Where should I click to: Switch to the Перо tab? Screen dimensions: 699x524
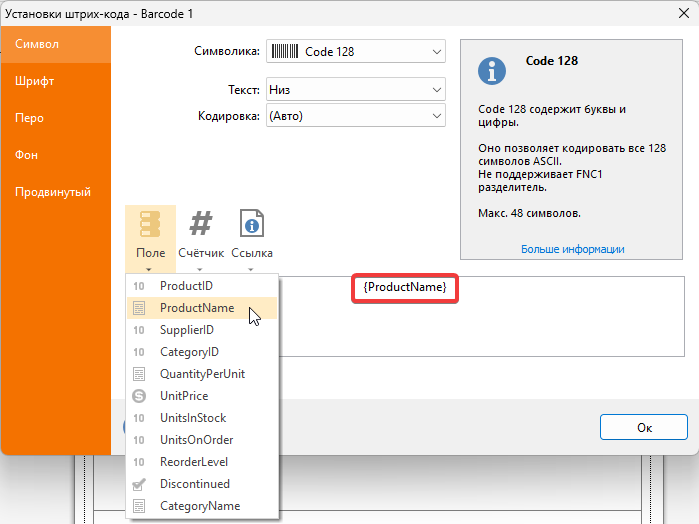(x=30, y=118)
